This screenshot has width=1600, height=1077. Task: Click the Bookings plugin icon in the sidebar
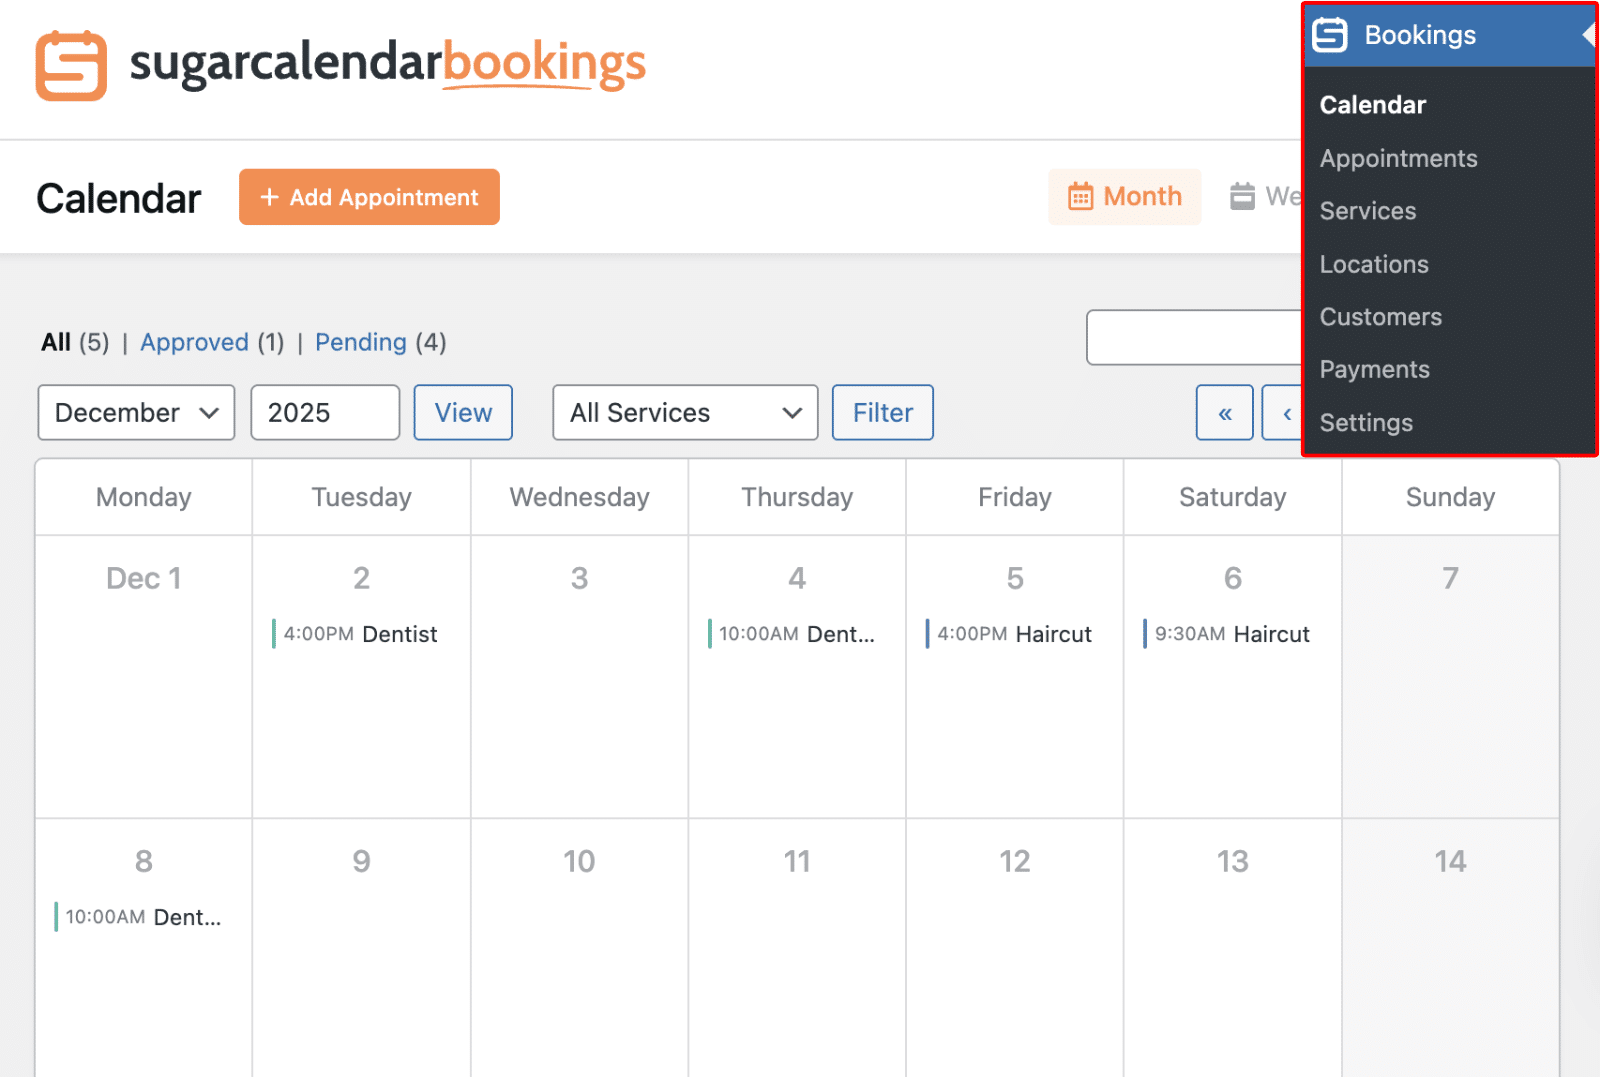[1330, 34]
